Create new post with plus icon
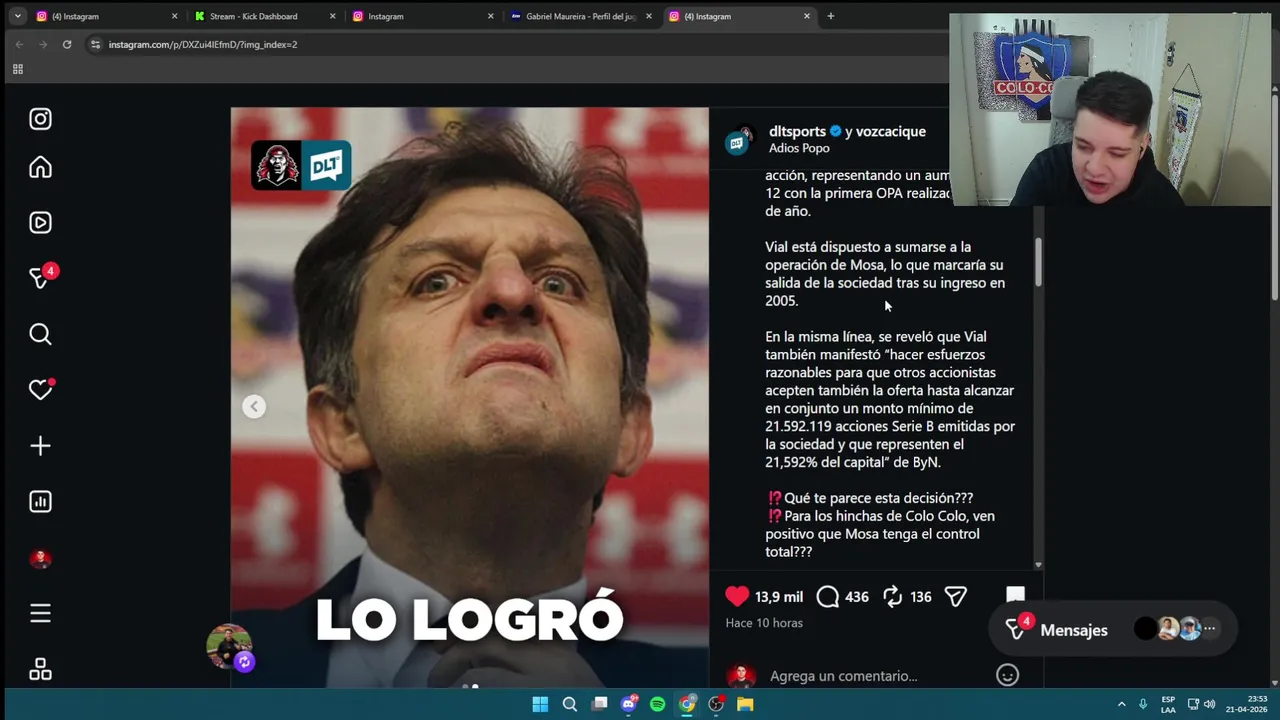Screen dimensions: 1280x720 click(x=40, y=446)
